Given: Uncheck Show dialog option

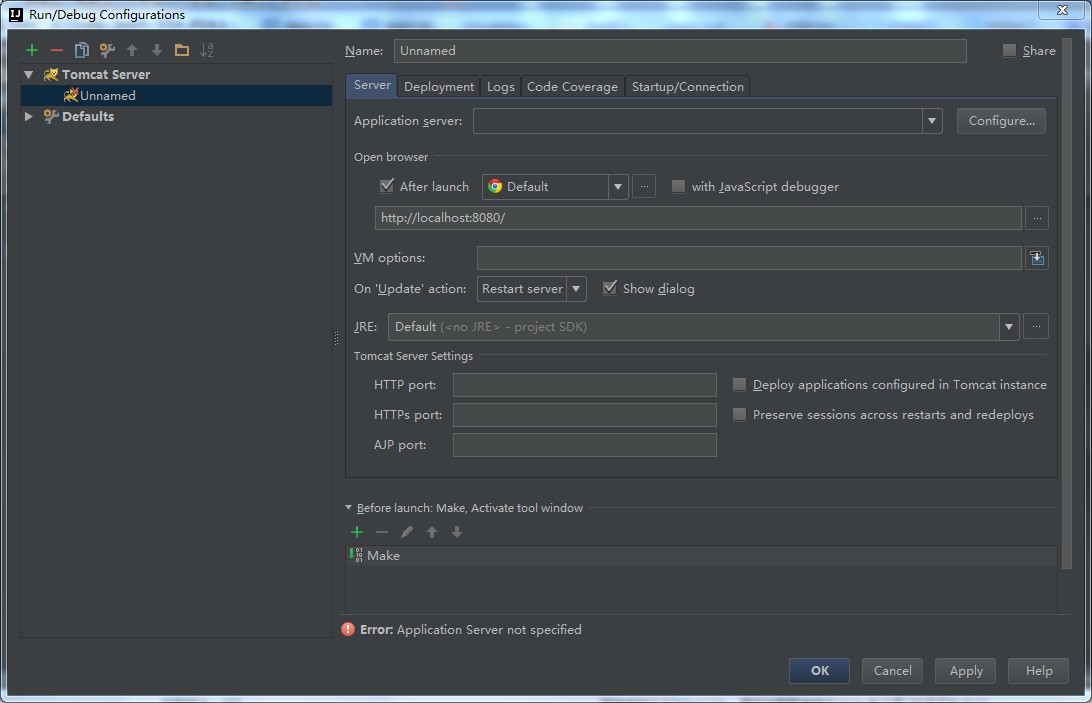Looking at the screenshot, I should tap(609, 288).
